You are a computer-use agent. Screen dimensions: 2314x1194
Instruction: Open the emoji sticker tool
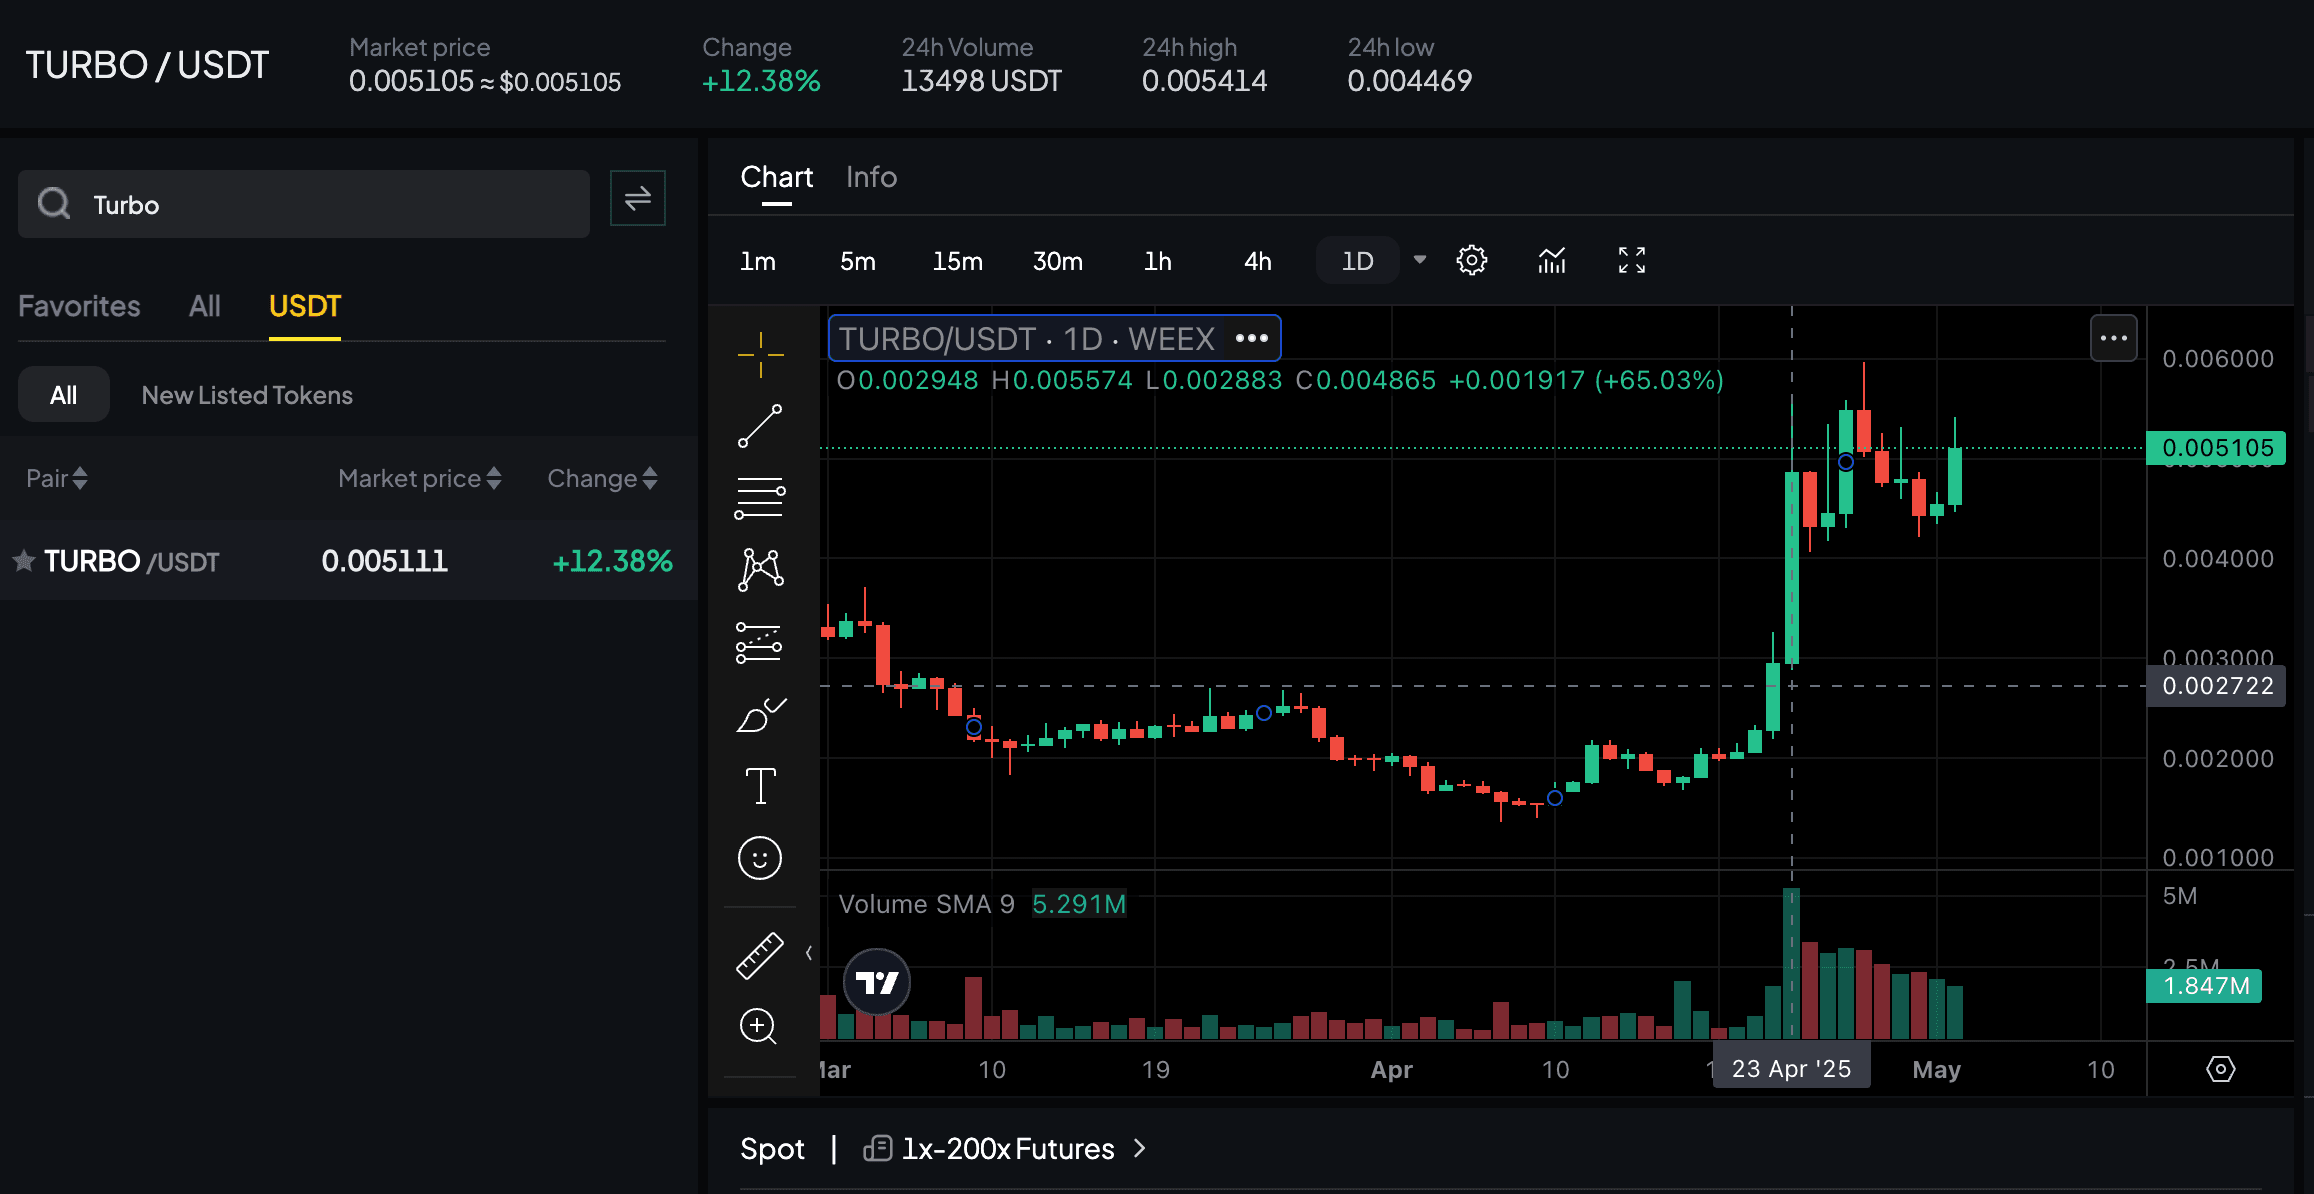click(x=760, y=858)
